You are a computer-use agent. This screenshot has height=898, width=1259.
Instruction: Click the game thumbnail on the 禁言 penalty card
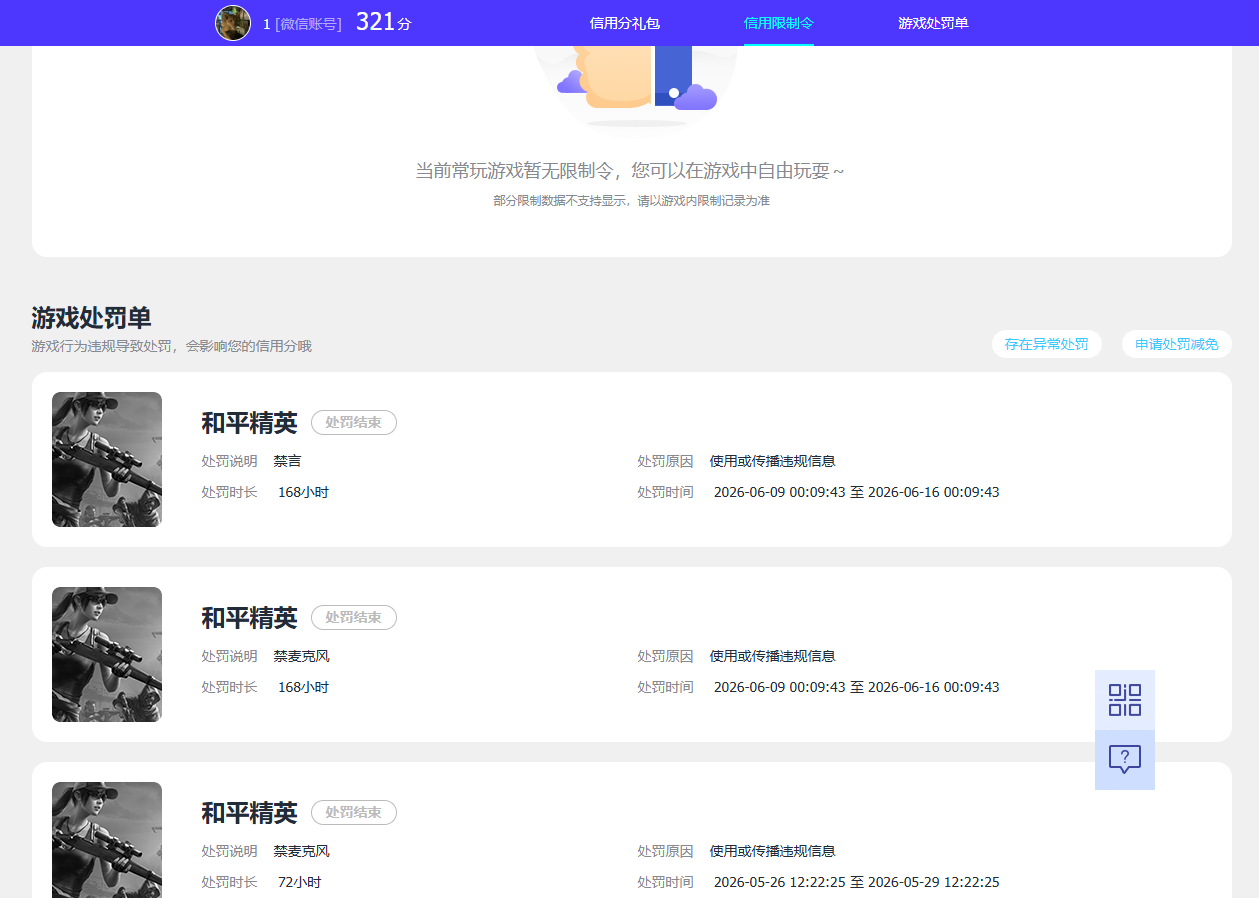pyautogui.click(x=107, y=459)
